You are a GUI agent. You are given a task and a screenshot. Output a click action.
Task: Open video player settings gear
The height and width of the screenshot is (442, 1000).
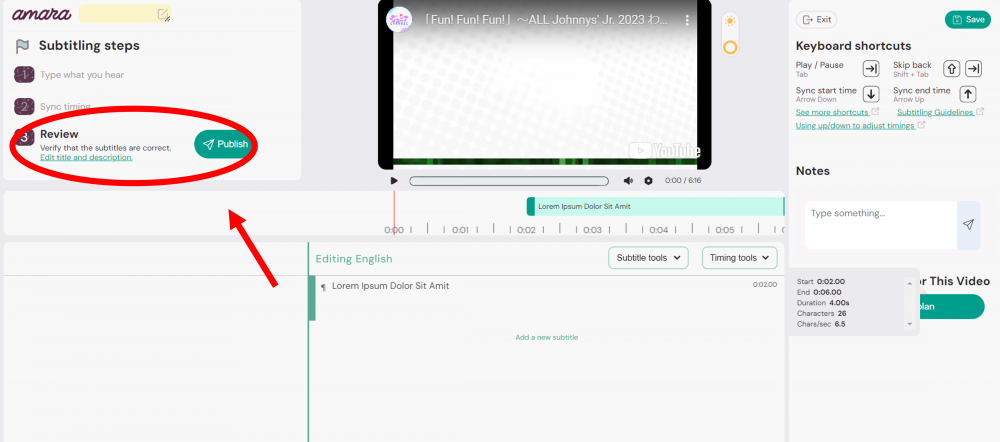pyautogui.click(x=648, y=181)
